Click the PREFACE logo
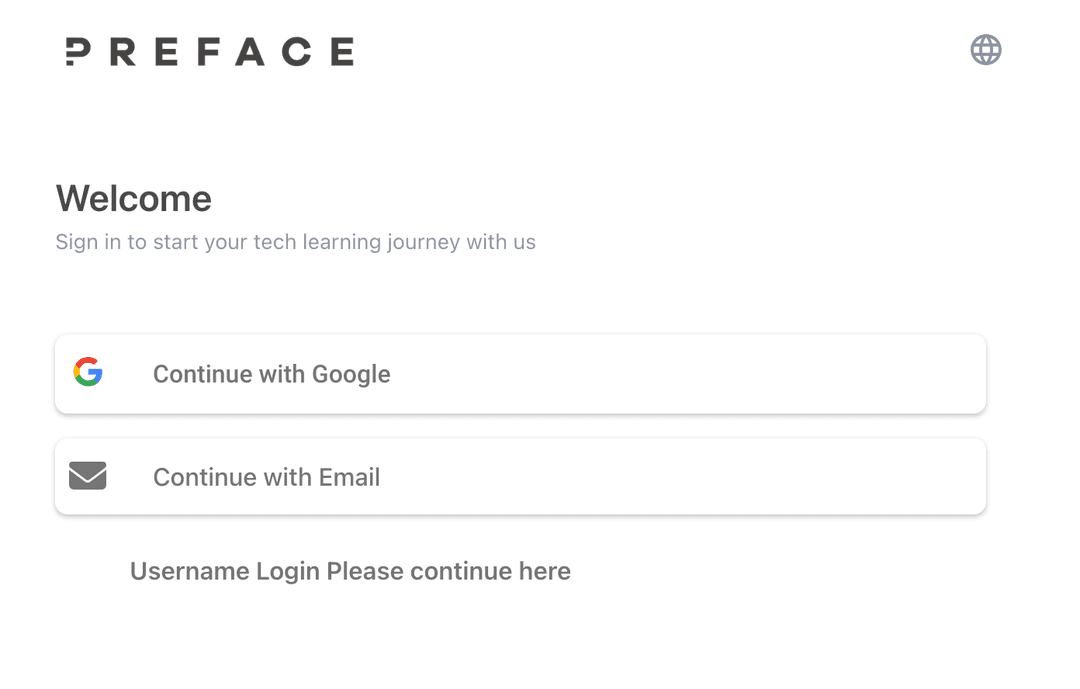 (209, 52)
